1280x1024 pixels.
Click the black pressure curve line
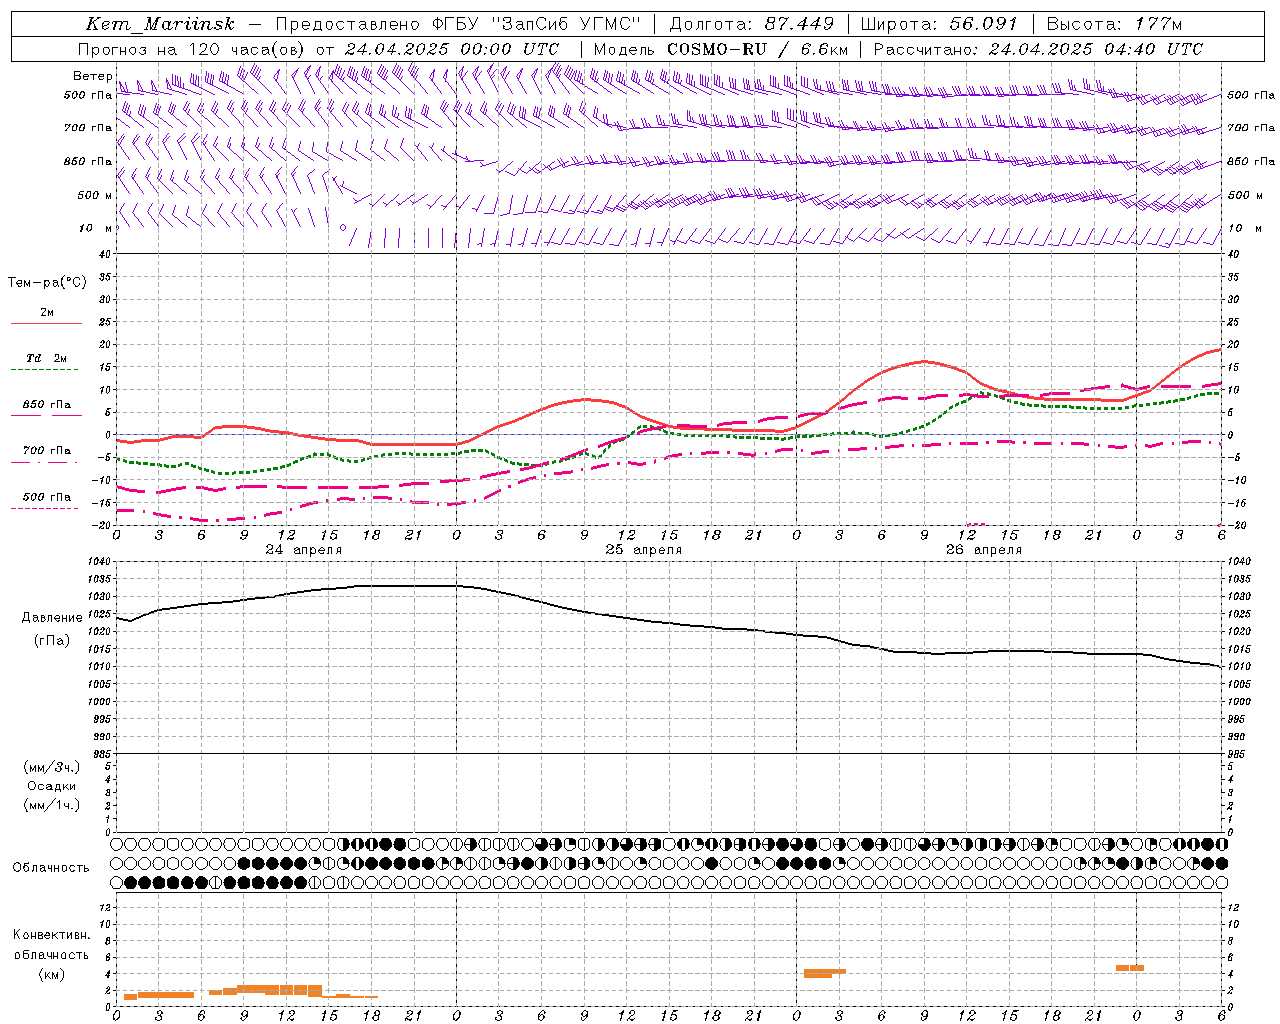pos(668,623)
